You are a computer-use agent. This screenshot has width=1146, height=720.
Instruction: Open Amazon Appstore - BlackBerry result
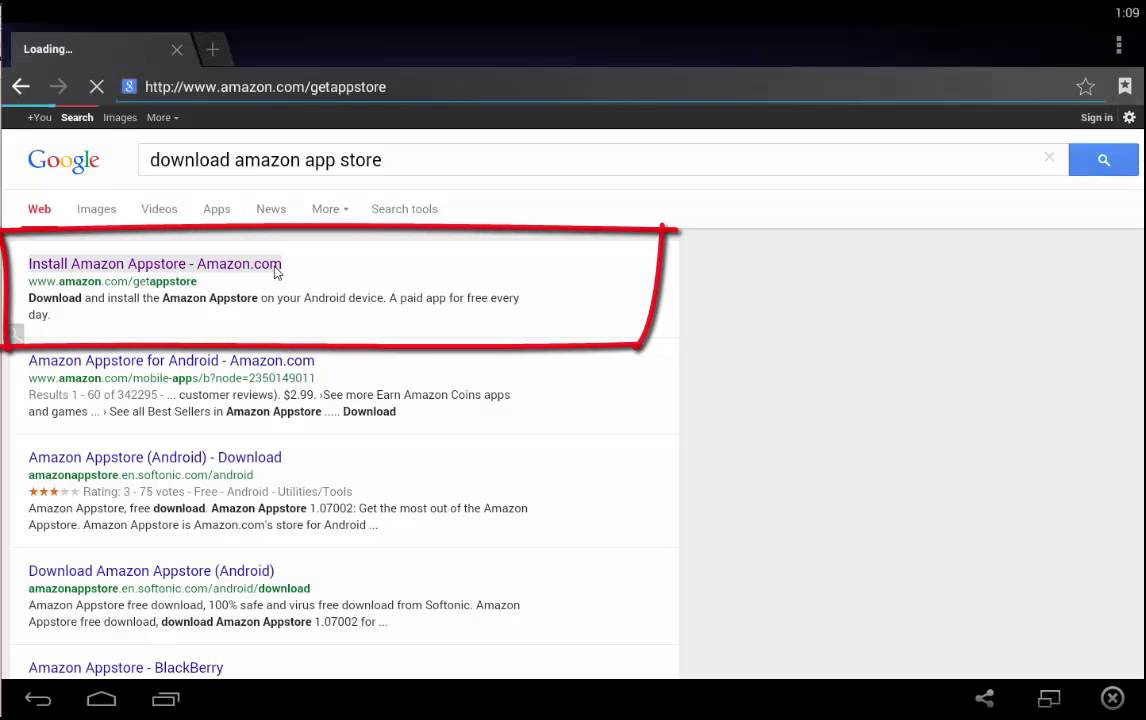(x=126, y=667)
